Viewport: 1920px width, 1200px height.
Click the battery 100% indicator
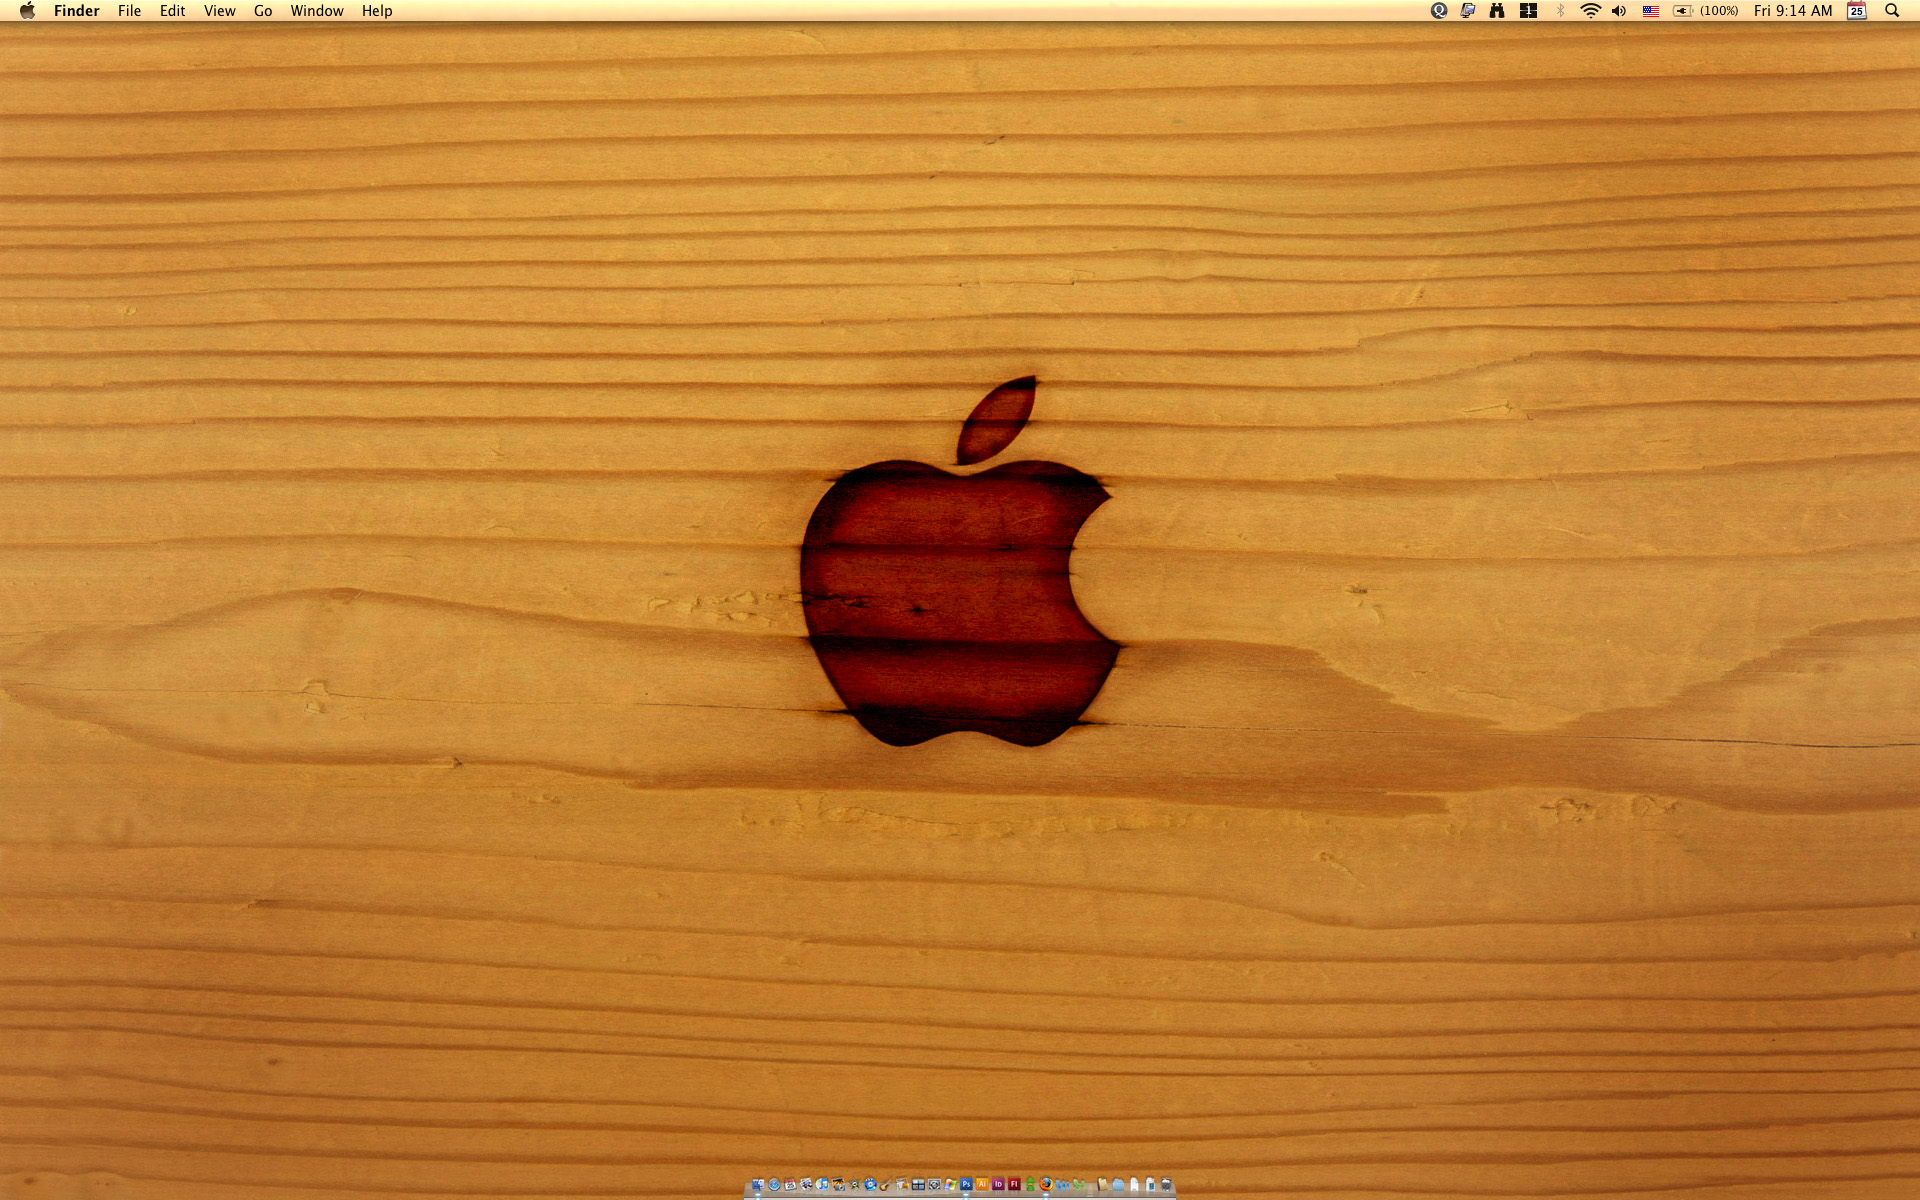1706,11
